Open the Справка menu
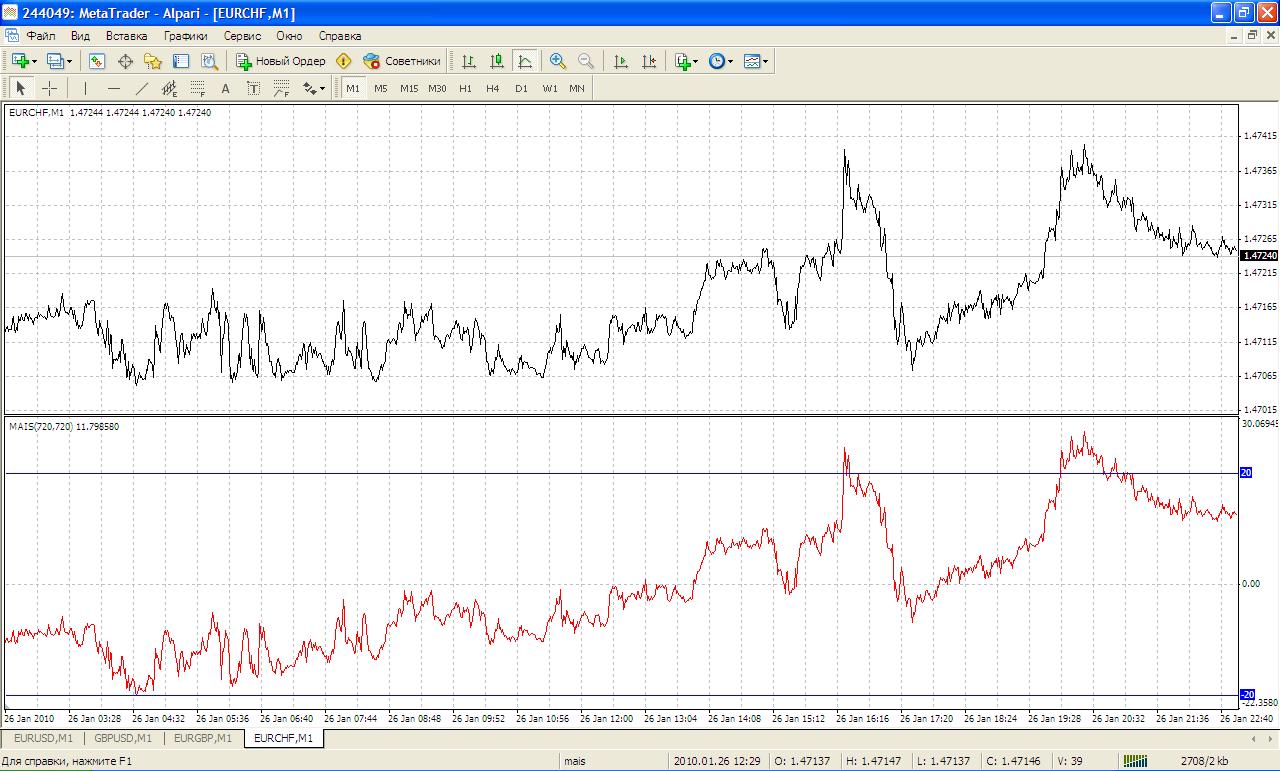Image resolution: width=1282 pixels, height=771 pixels. tap(340, 36)
